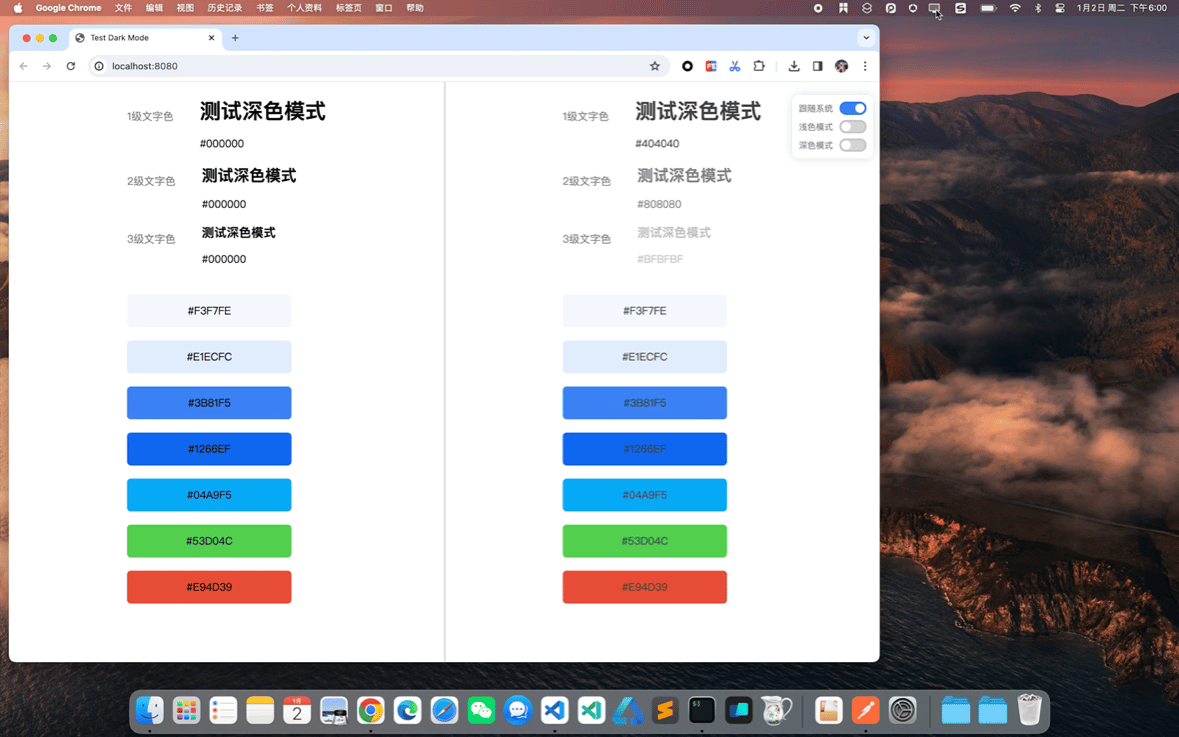
Task: Expand the tab search chevron
Action: click(866, 38)
